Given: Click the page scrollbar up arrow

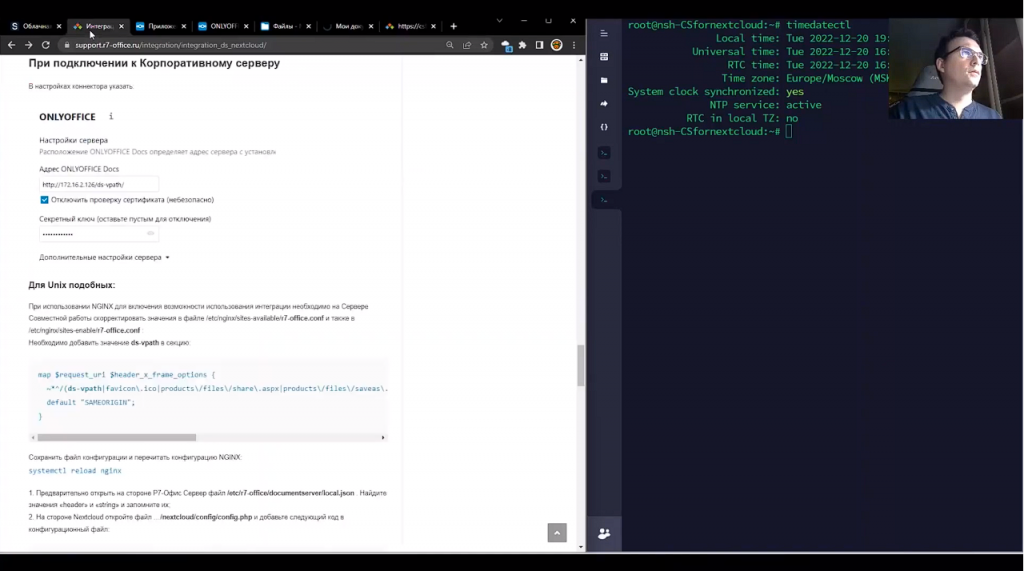Looking at the screenshot, I should coord(581,60).
